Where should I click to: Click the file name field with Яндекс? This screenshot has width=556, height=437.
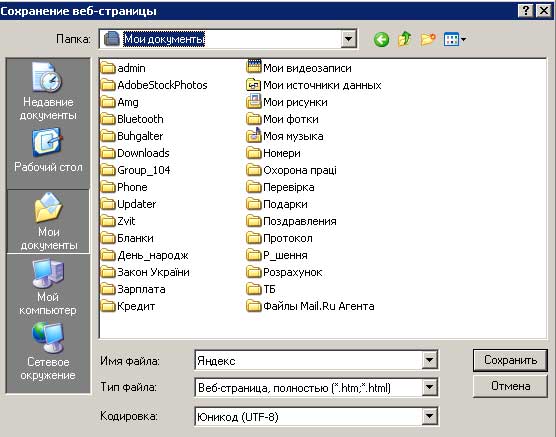coord(308,360)
